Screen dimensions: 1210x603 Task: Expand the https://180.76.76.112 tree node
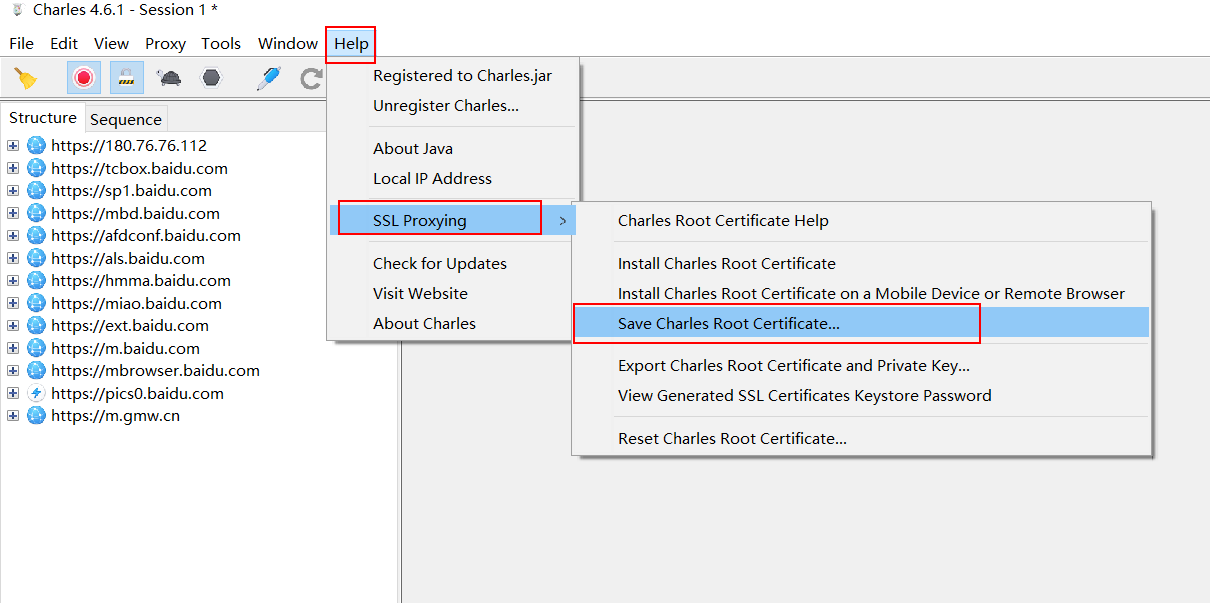13,145
